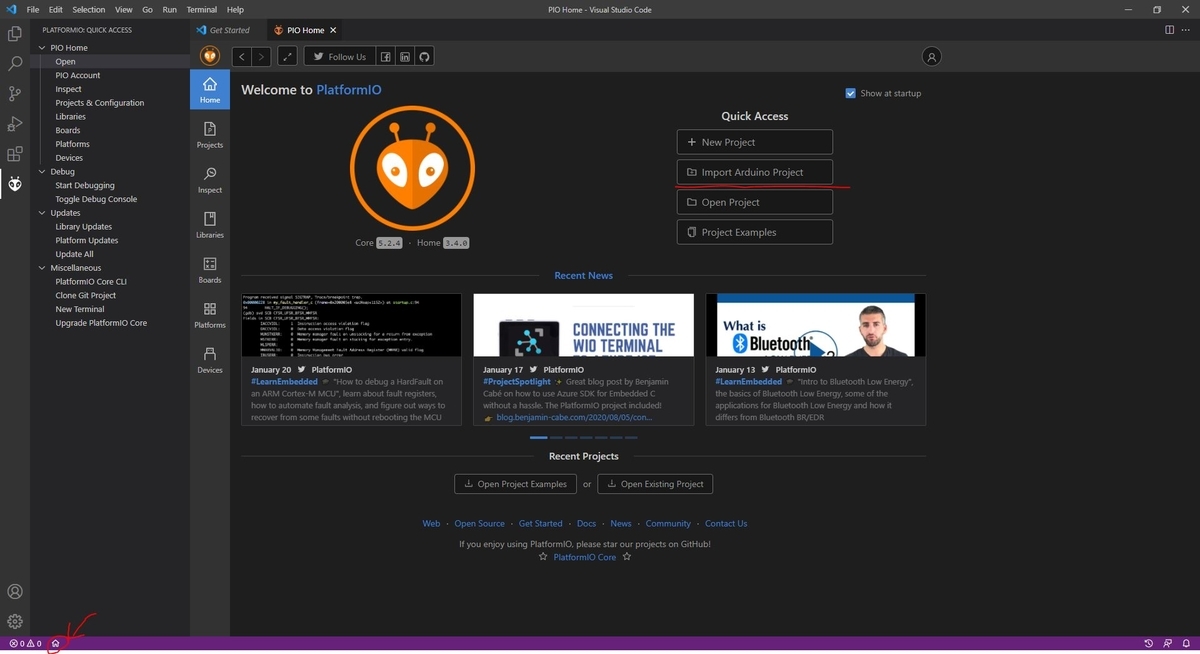The width and height of the screenshot is (1200, 654).
Task: Open Projects in PIO Home sidebar
Action: pos(210,135)
